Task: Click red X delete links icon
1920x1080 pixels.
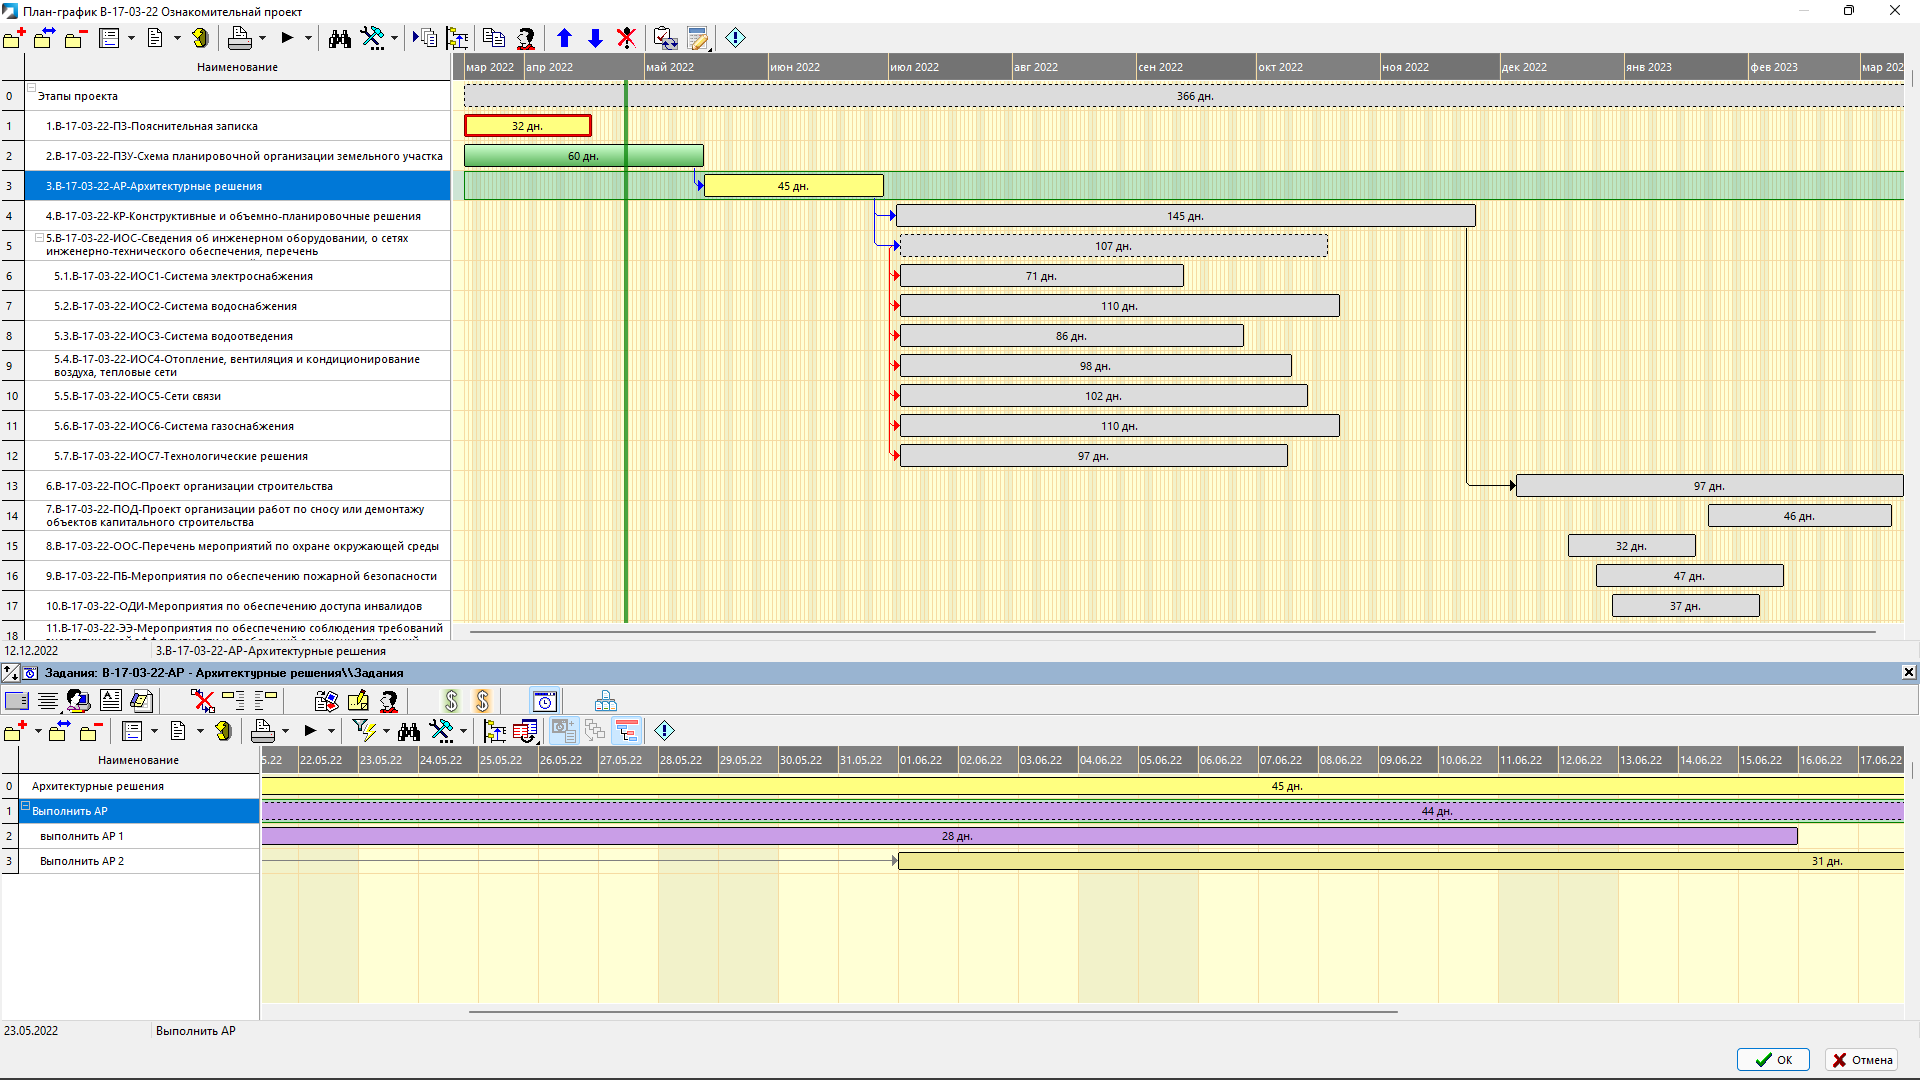Action: click(203, 701)
